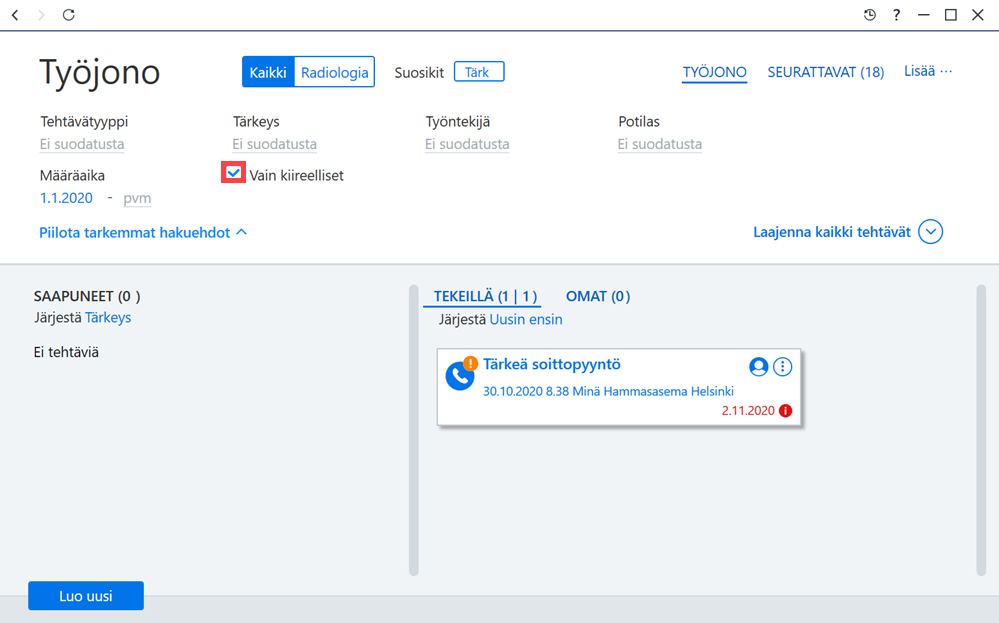
Task: Click the assigned user avatar icon on task card
Action: [x=758, y=367]
